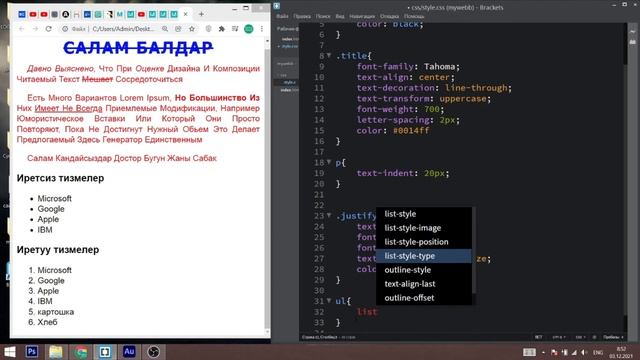Open Brackets Extension Manager icon

click(x=633, y=42)
